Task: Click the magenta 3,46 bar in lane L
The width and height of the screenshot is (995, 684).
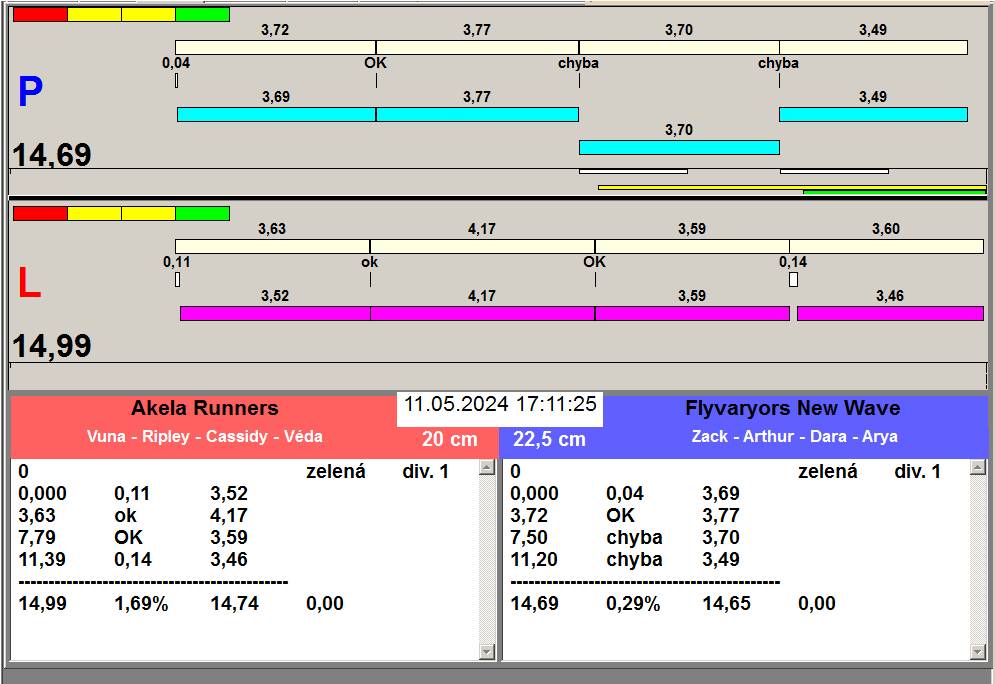Action: pyautogui.click(x=889, y=314)
